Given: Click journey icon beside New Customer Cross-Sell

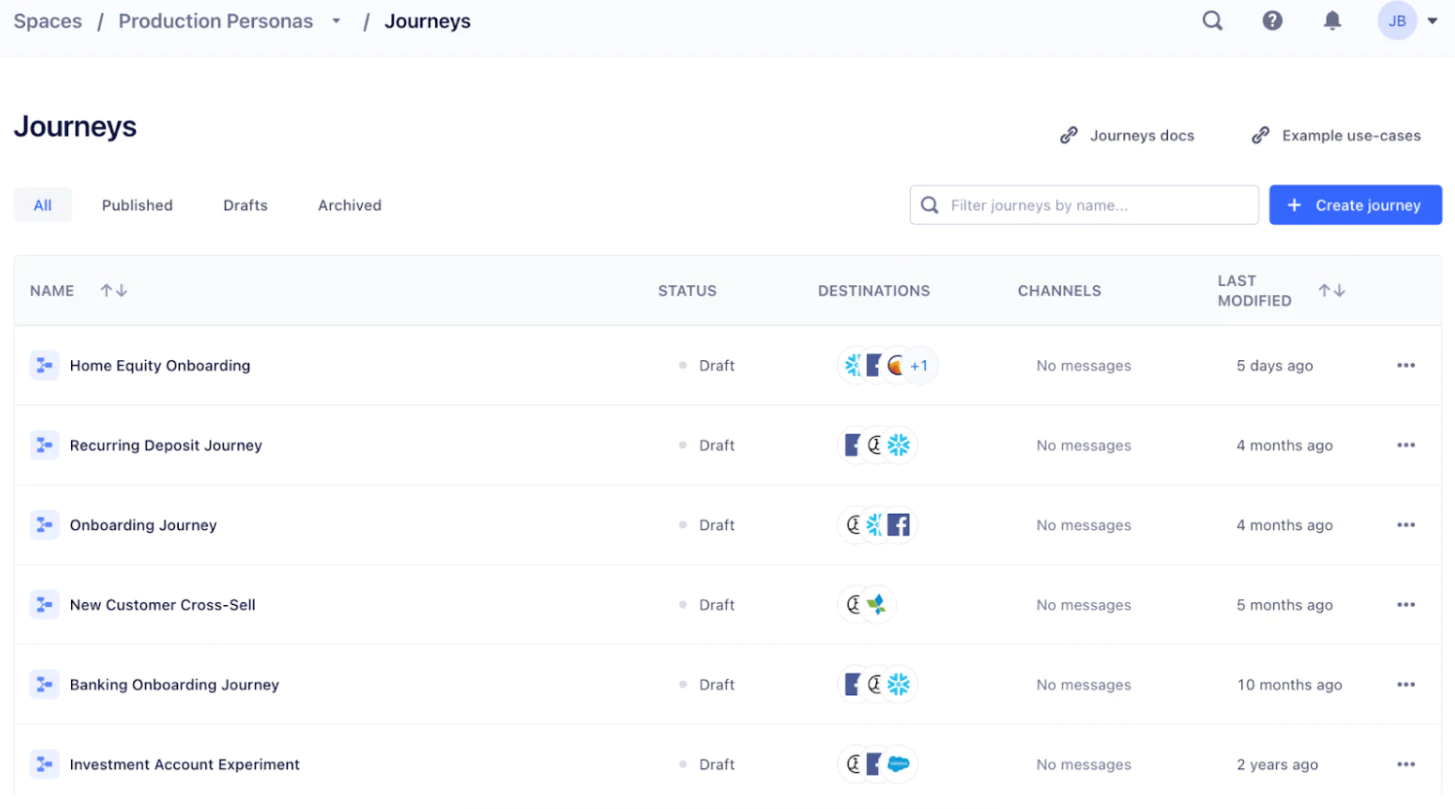Looking at the screenshot, I should (x=44, y=605).
